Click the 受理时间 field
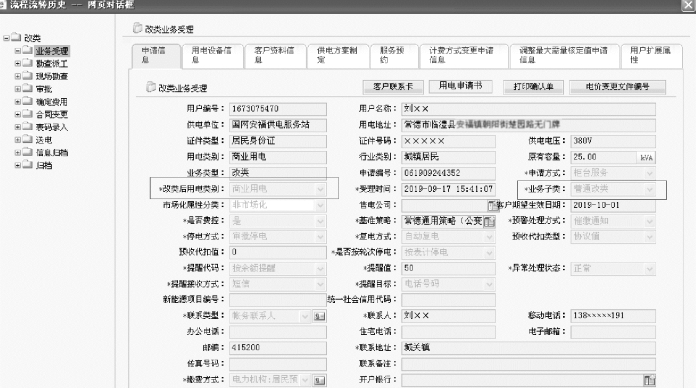 (x=448, y=189)
